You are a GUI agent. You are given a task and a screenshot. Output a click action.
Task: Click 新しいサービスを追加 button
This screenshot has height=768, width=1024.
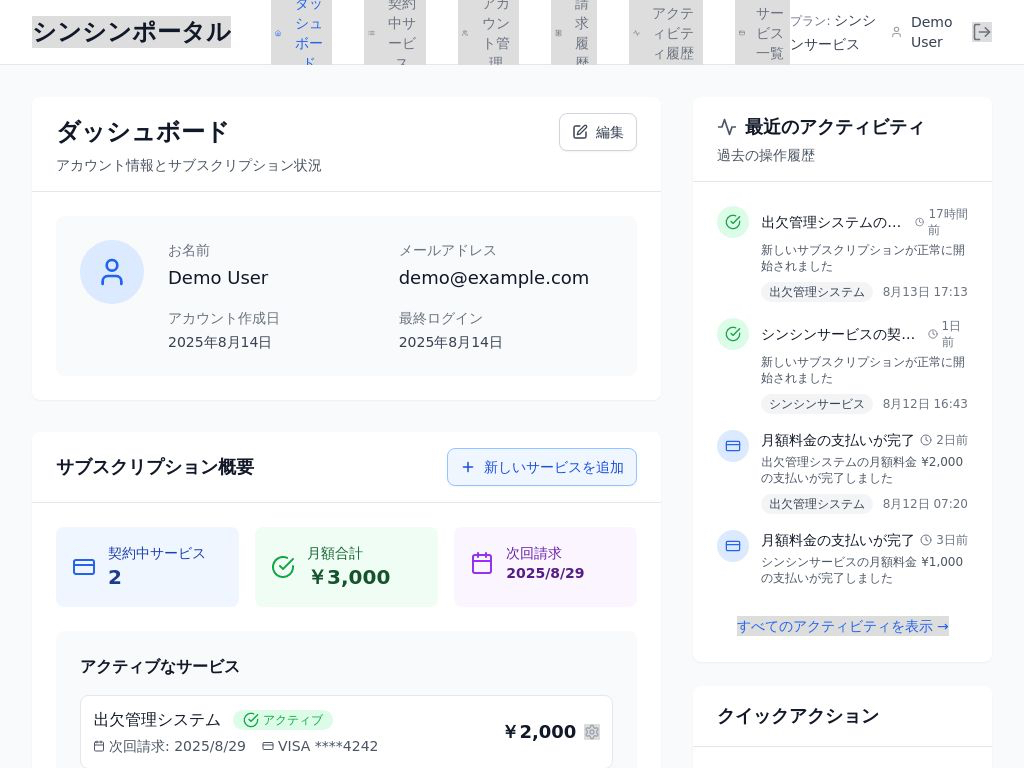[x=541, y=467]
